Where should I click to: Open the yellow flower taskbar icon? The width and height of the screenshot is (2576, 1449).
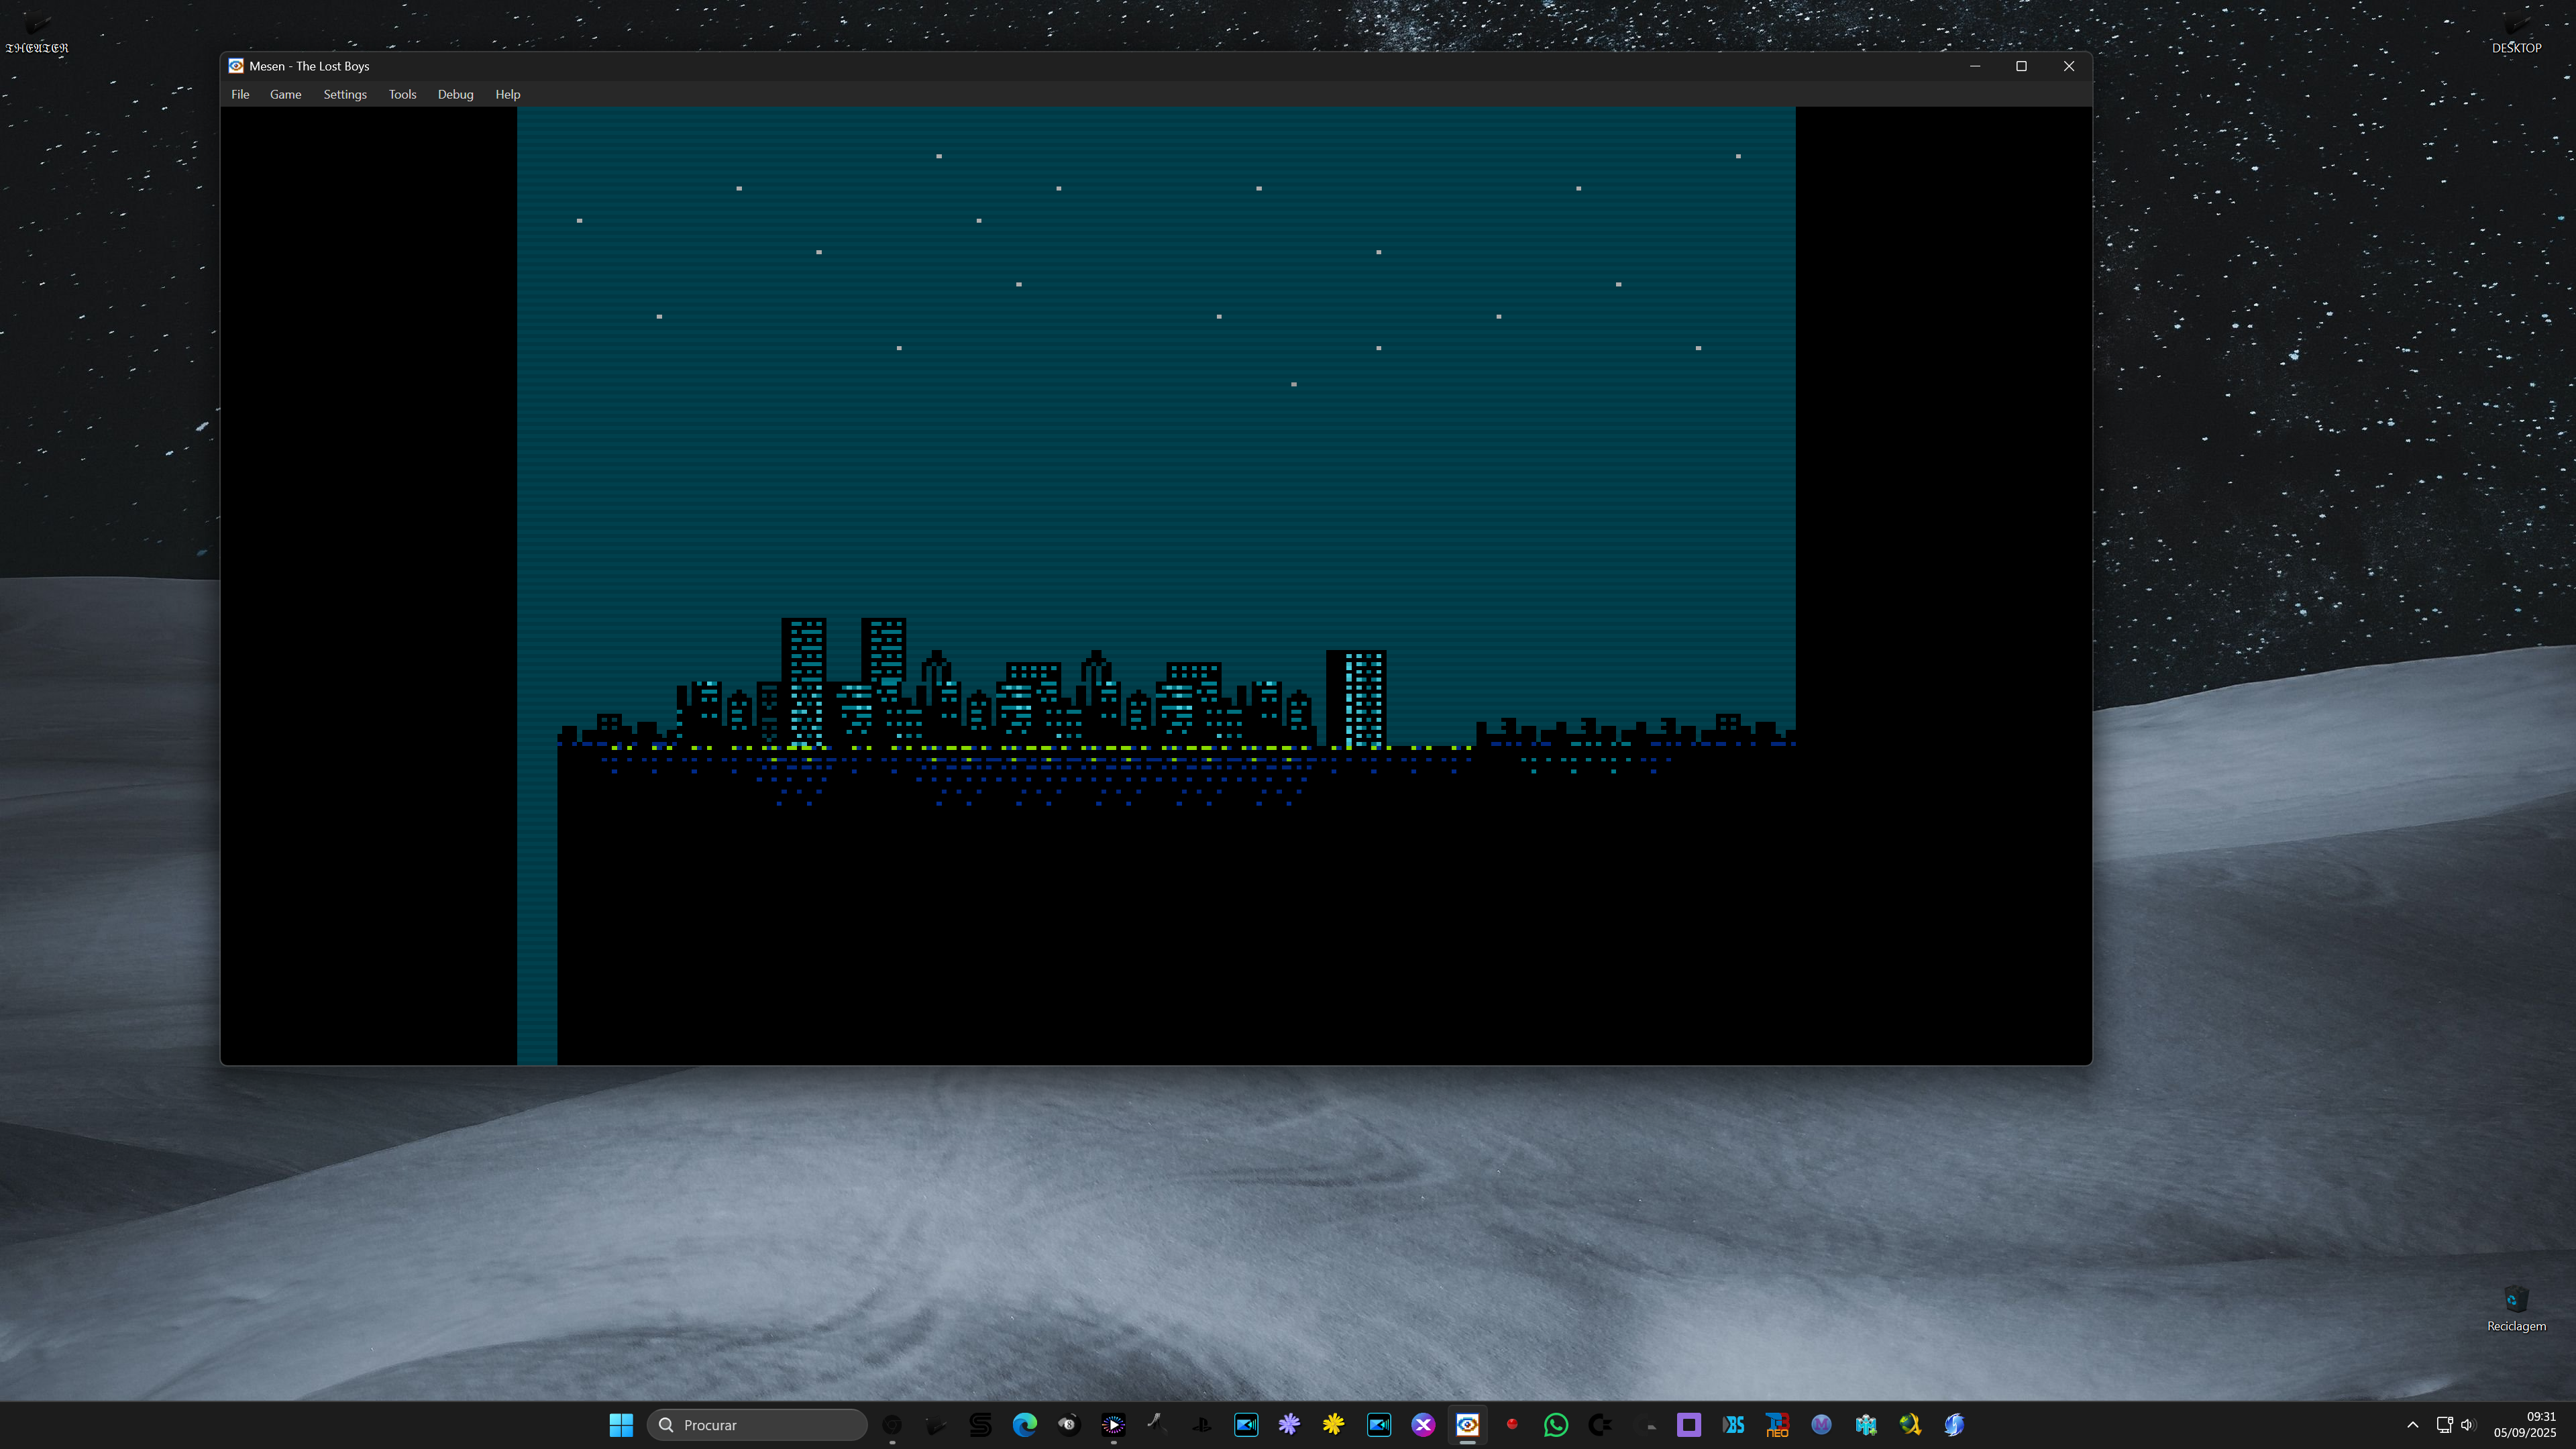coord(1334,1425)
